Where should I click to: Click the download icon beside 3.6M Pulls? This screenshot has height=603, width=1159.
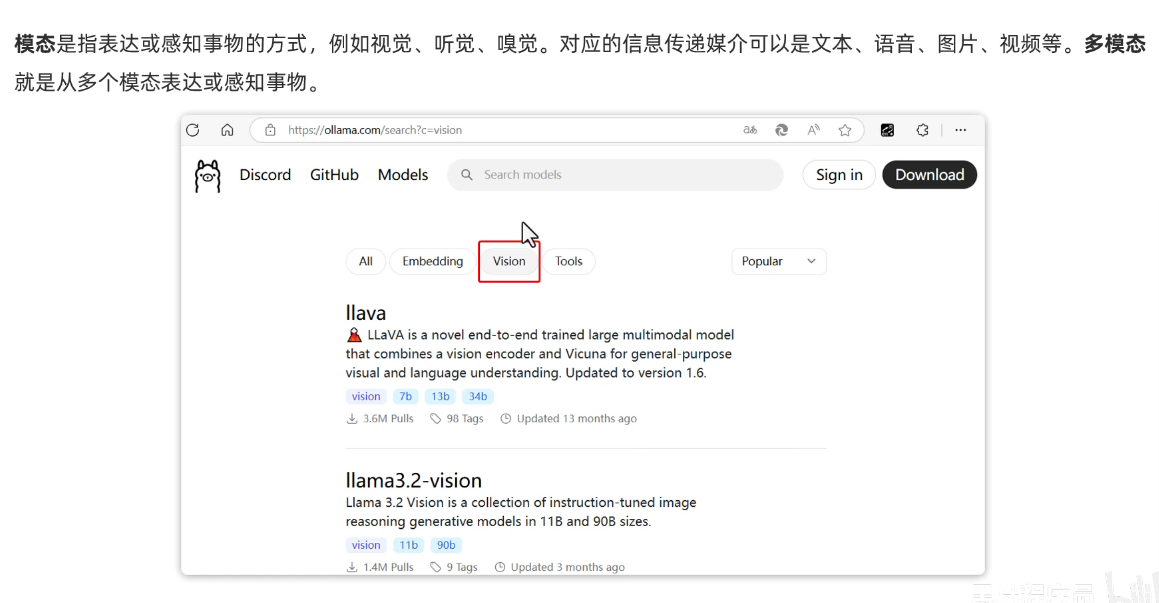pos(352,419)
